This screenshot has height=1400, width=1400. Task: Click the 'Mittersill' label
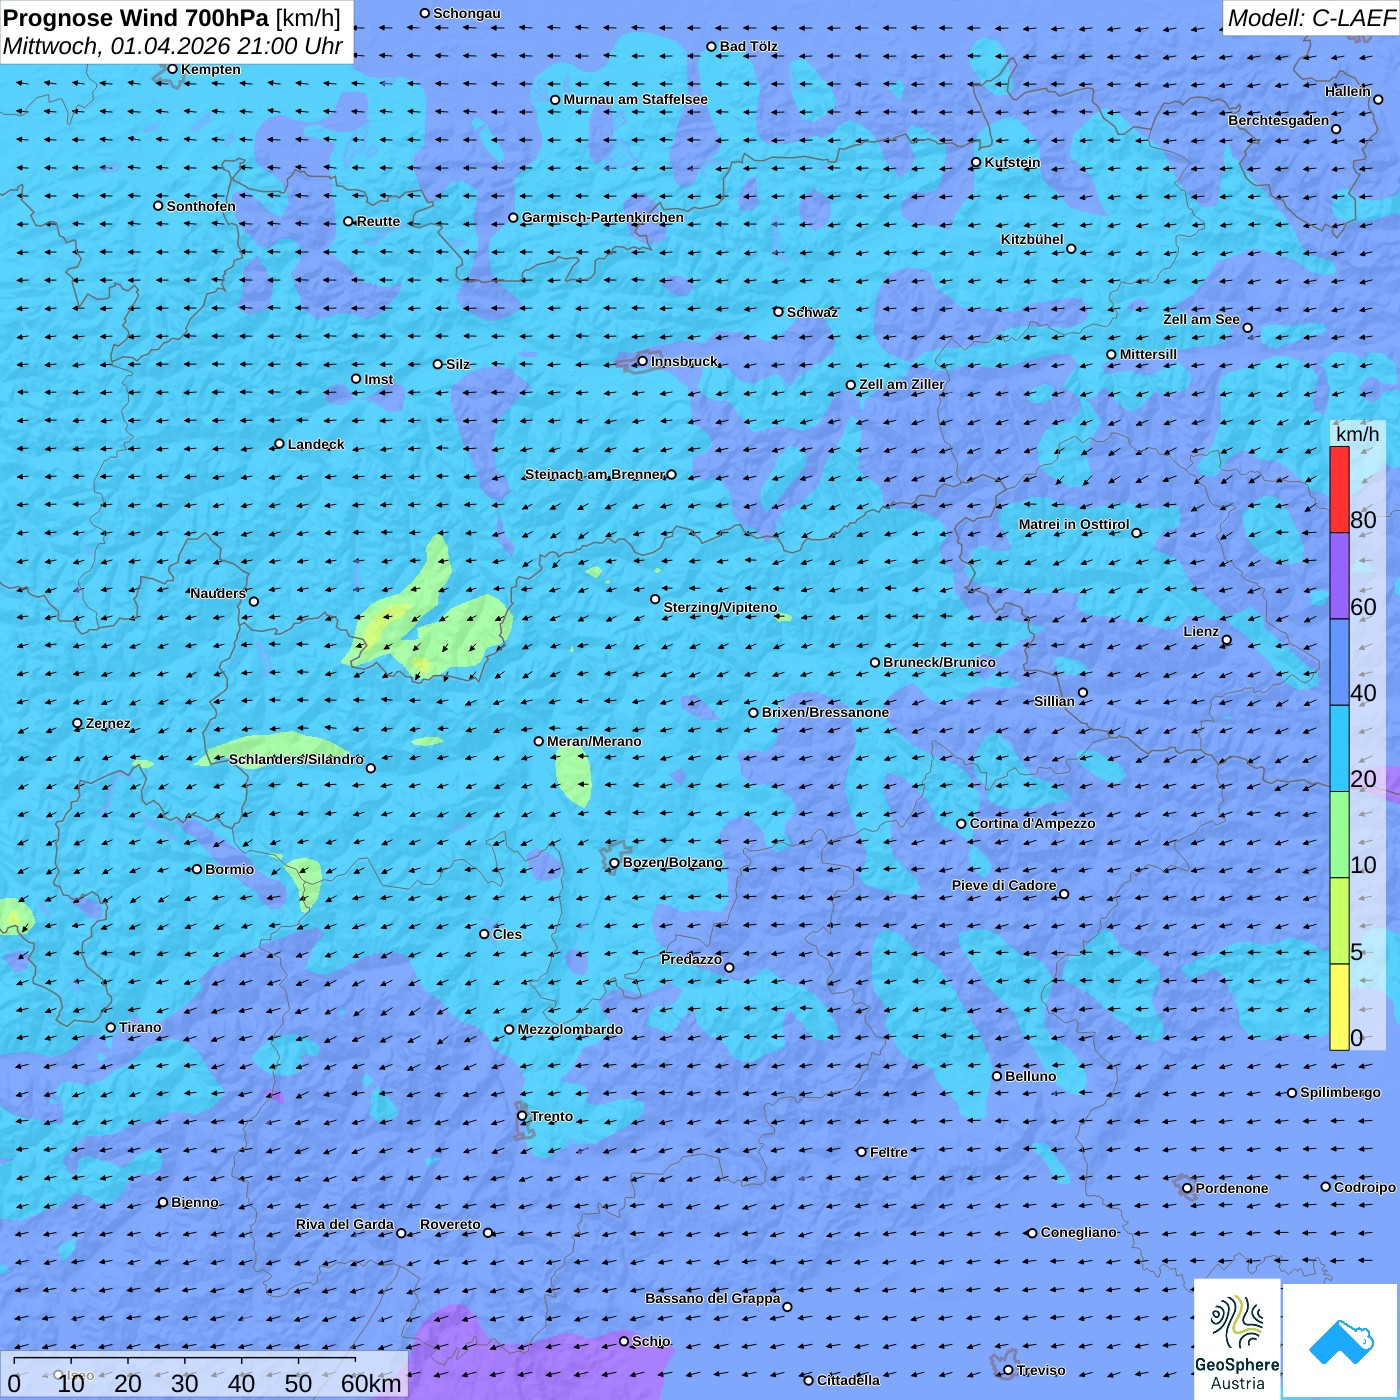coord(1148,354)
